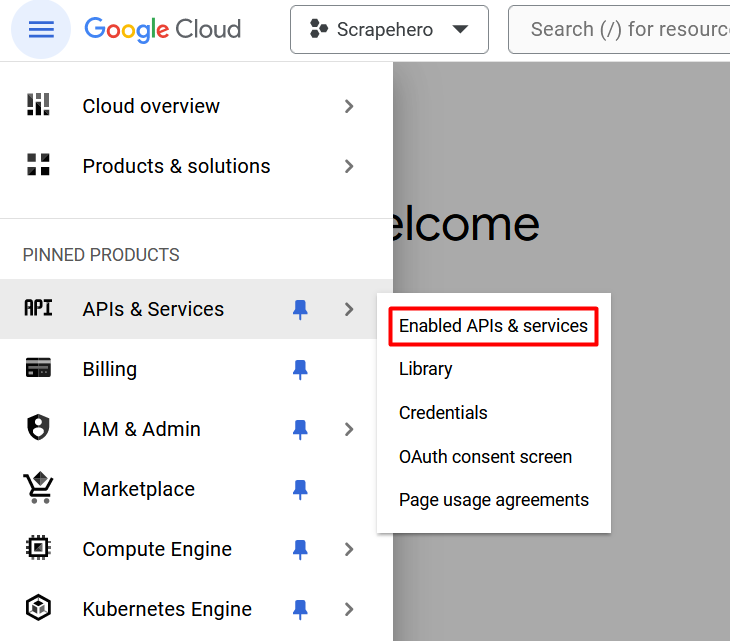Open Compute Engine menu item
Image resolution: width=730 pixels, height=641 pixels.
(196, 549)
